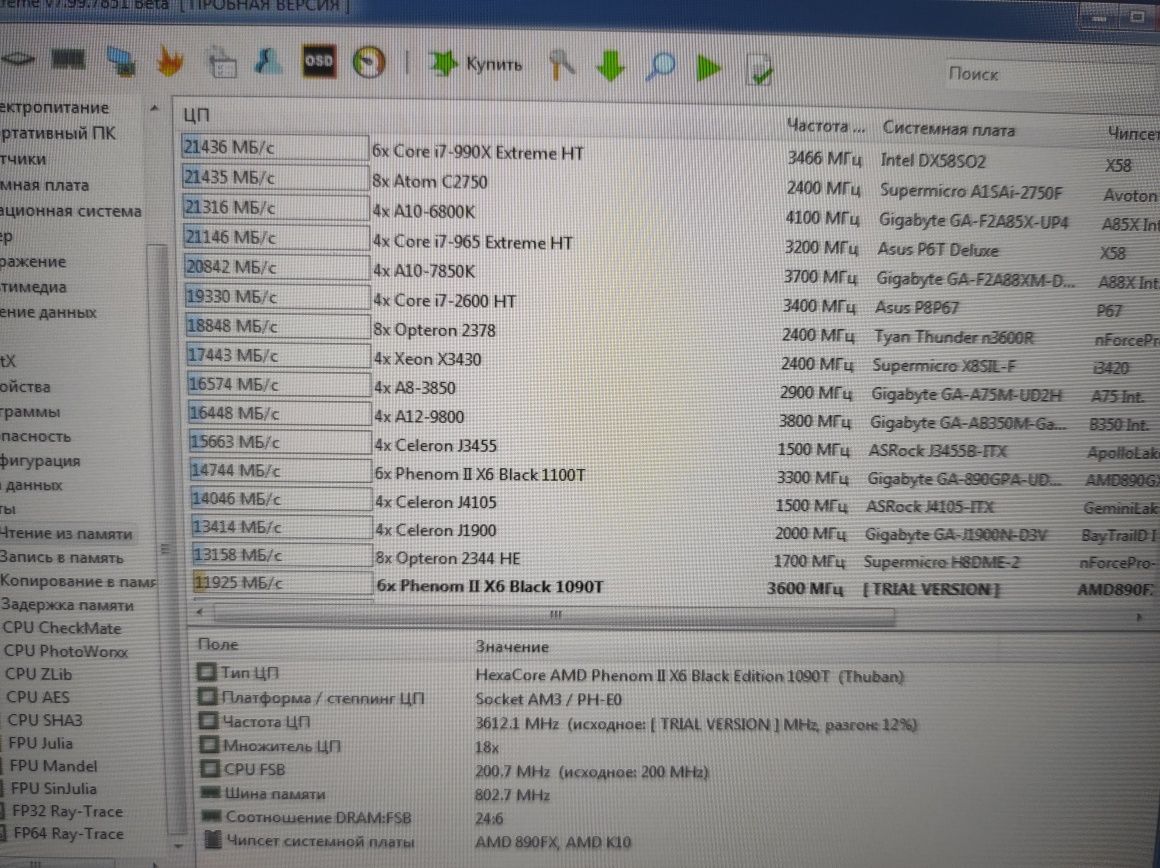
Task: Start the benchmark with green play icon
Action: click(709, 68)
